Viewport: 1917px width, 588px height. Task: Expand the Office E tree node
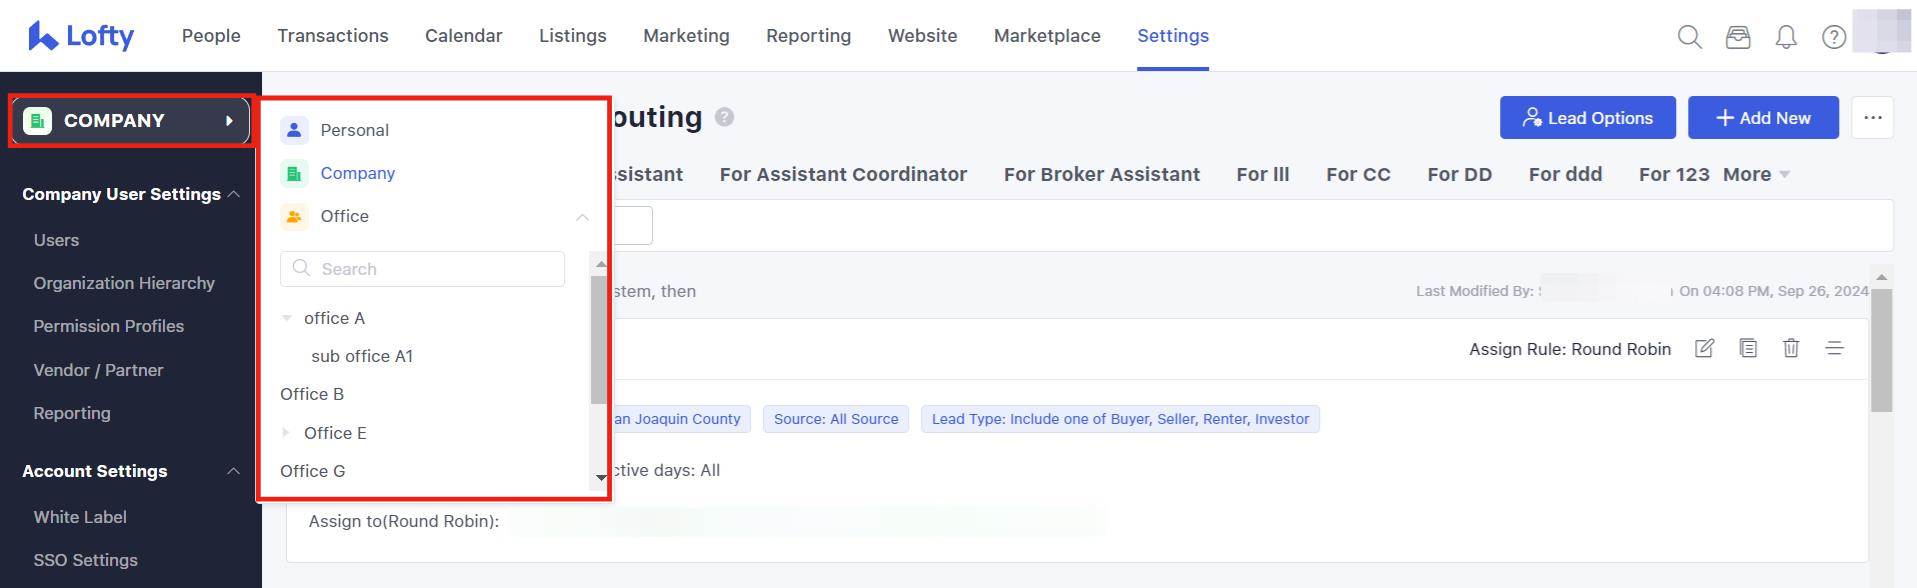point(286,433)
